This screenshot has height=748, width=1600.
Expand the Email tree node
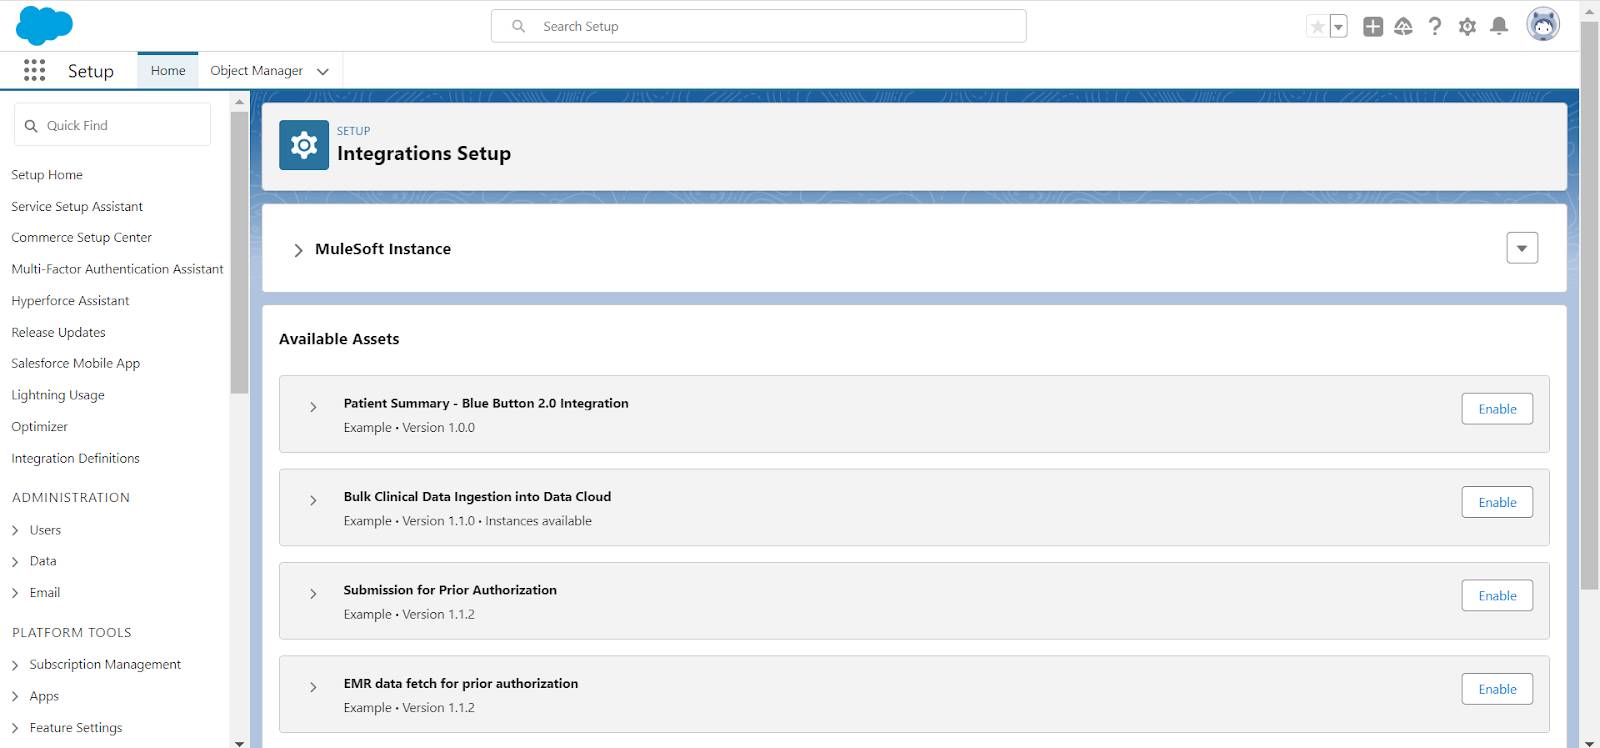tap(15, 593)
